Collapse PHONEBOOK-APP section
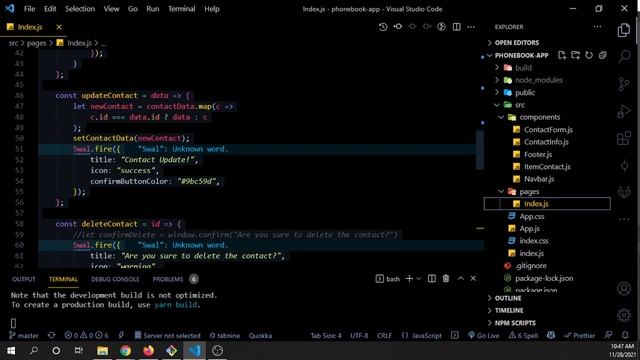 (522, 55)
